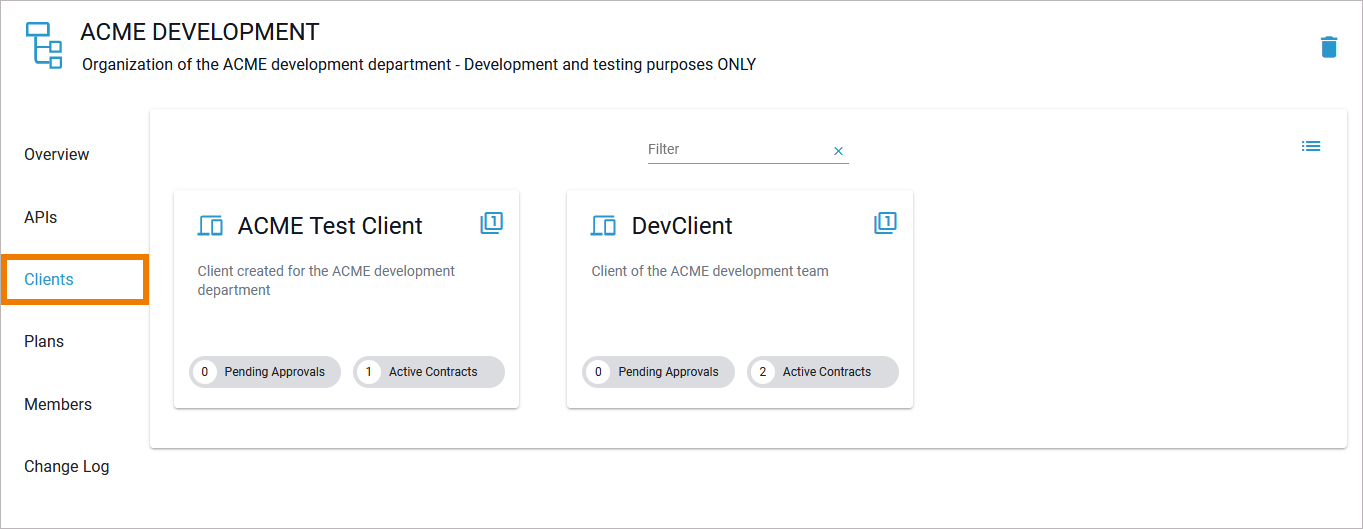Image resolution: width=1363 pixels, height=529 pixels.
Task: Select the Clients tab
Action: coord(49,279)
